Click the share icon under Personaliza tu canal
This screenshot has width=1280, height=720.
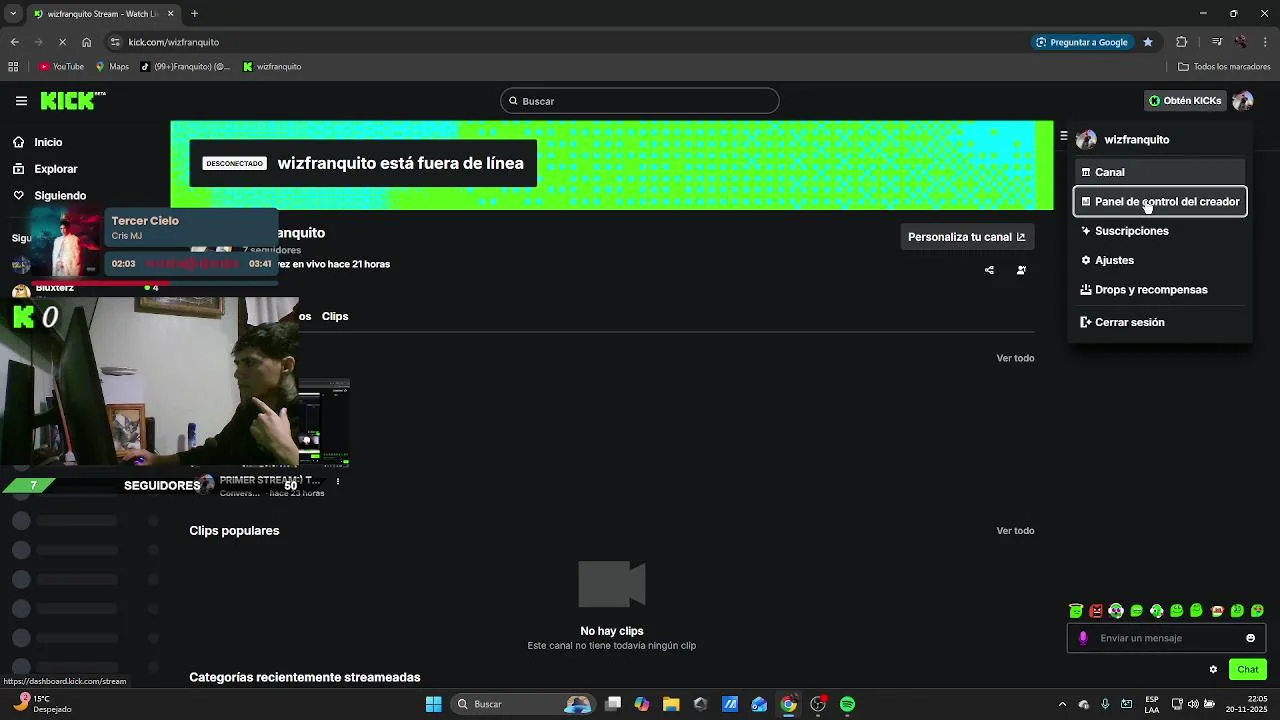[989, 270]
